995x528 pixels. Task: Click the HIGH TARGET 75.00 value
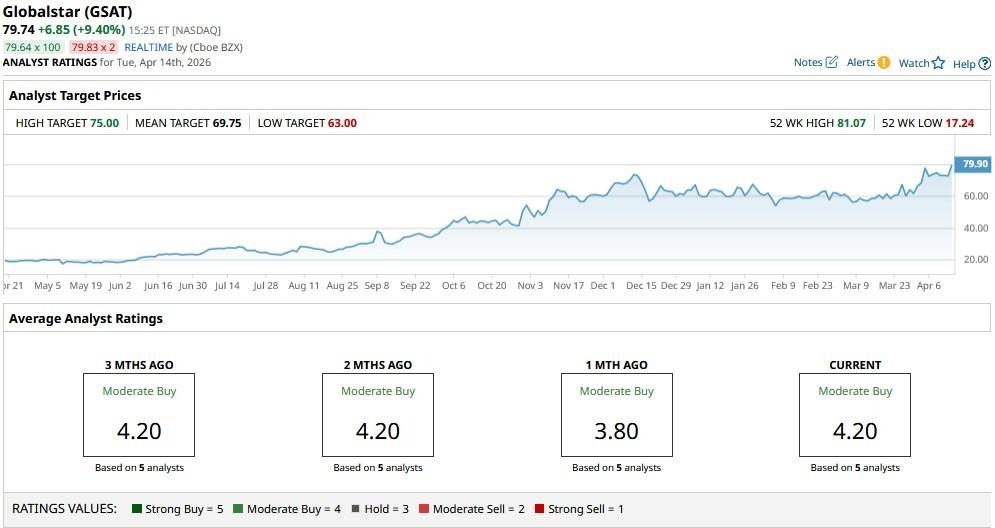[x=104, y=123]
